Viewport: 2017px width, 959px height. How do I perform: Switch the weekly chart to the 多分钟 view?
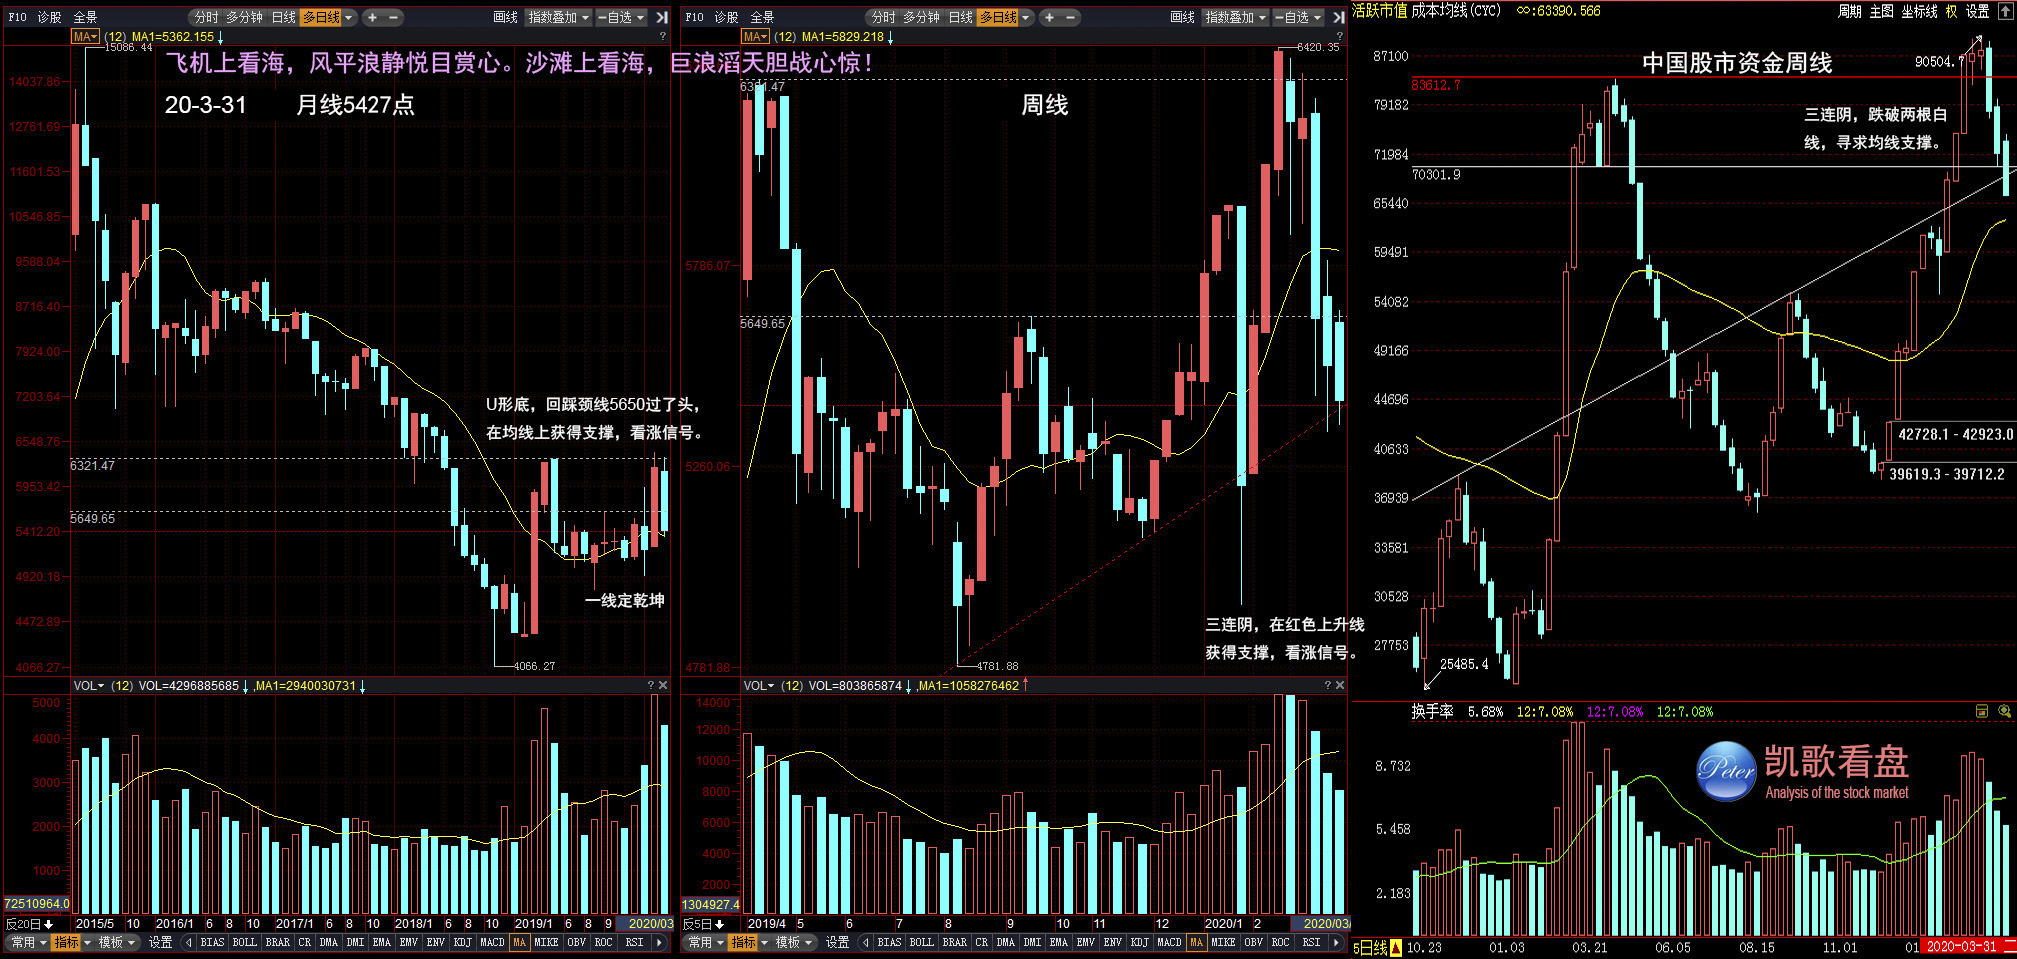pos(922,17)
